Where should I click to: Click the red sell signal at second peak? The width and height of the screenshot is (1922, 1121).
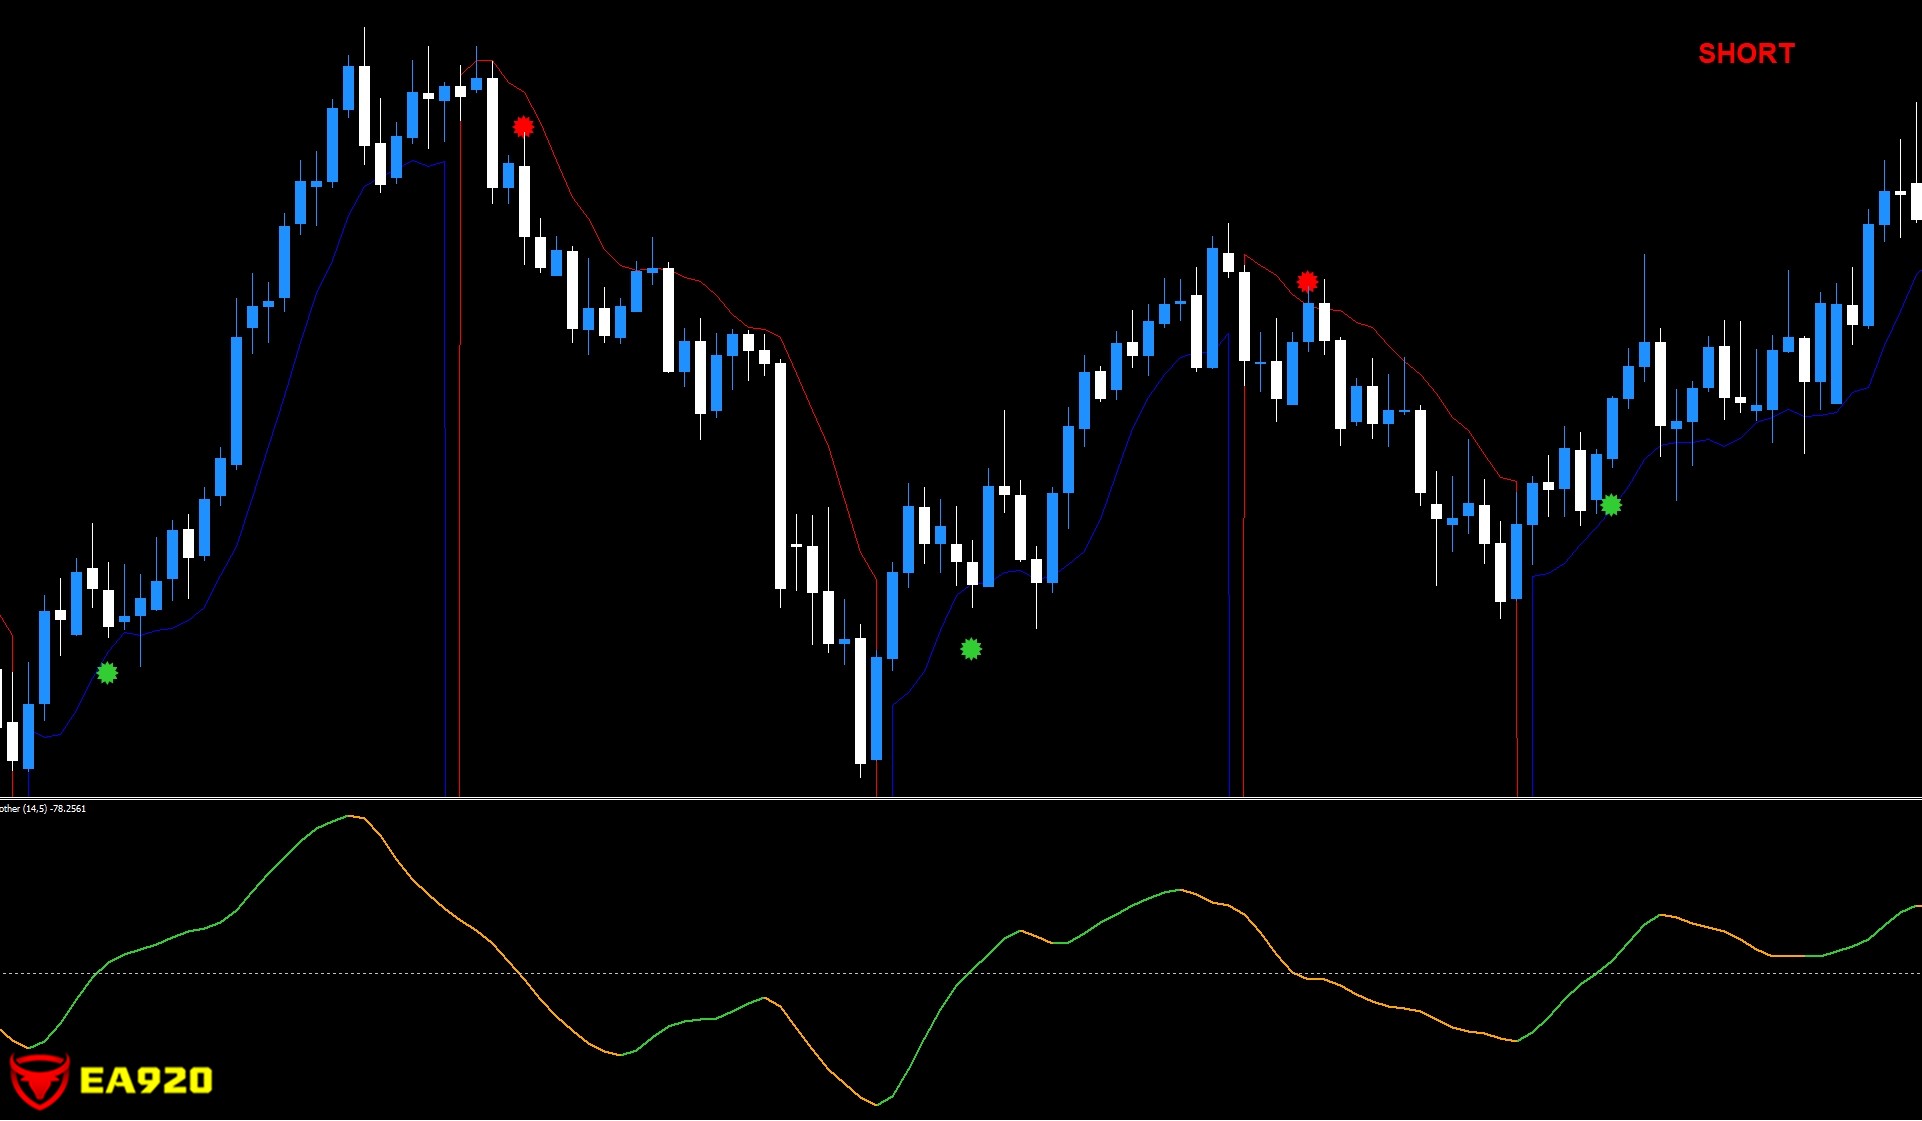(x=1307, y=282)
